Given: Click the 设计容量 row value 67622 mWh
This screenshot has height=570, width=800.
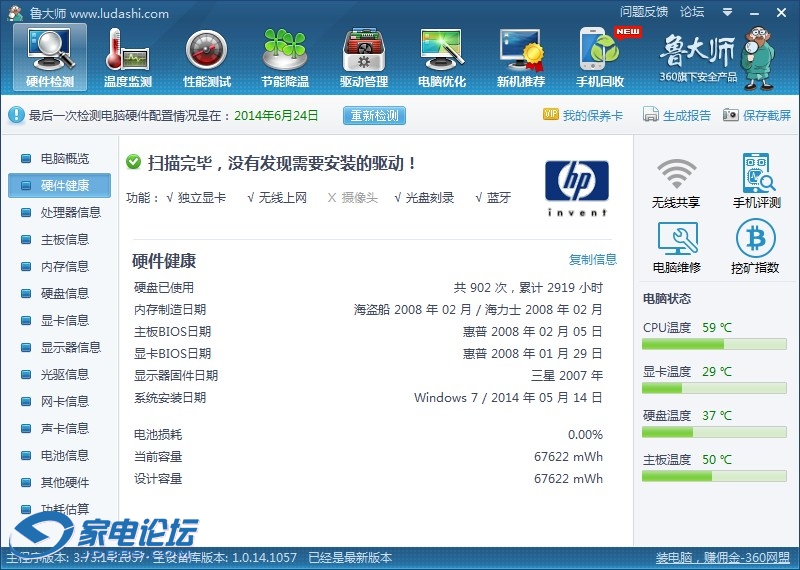Looking at the screenshot, I should coord(568,479).
